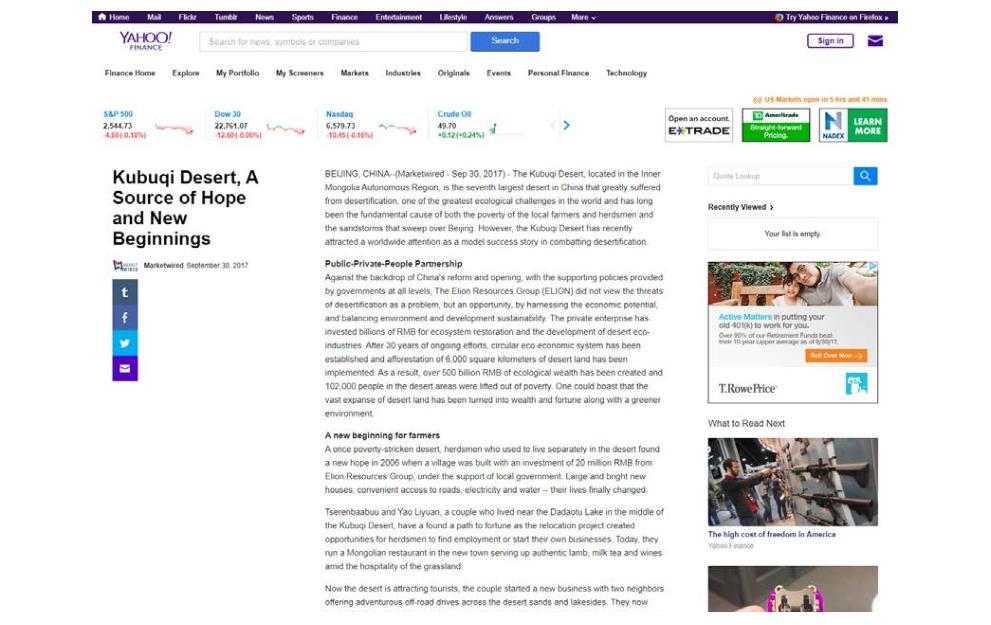
Task: Click Try Yahoo Finance on Firefox link
Action: [x=832, y=17]
